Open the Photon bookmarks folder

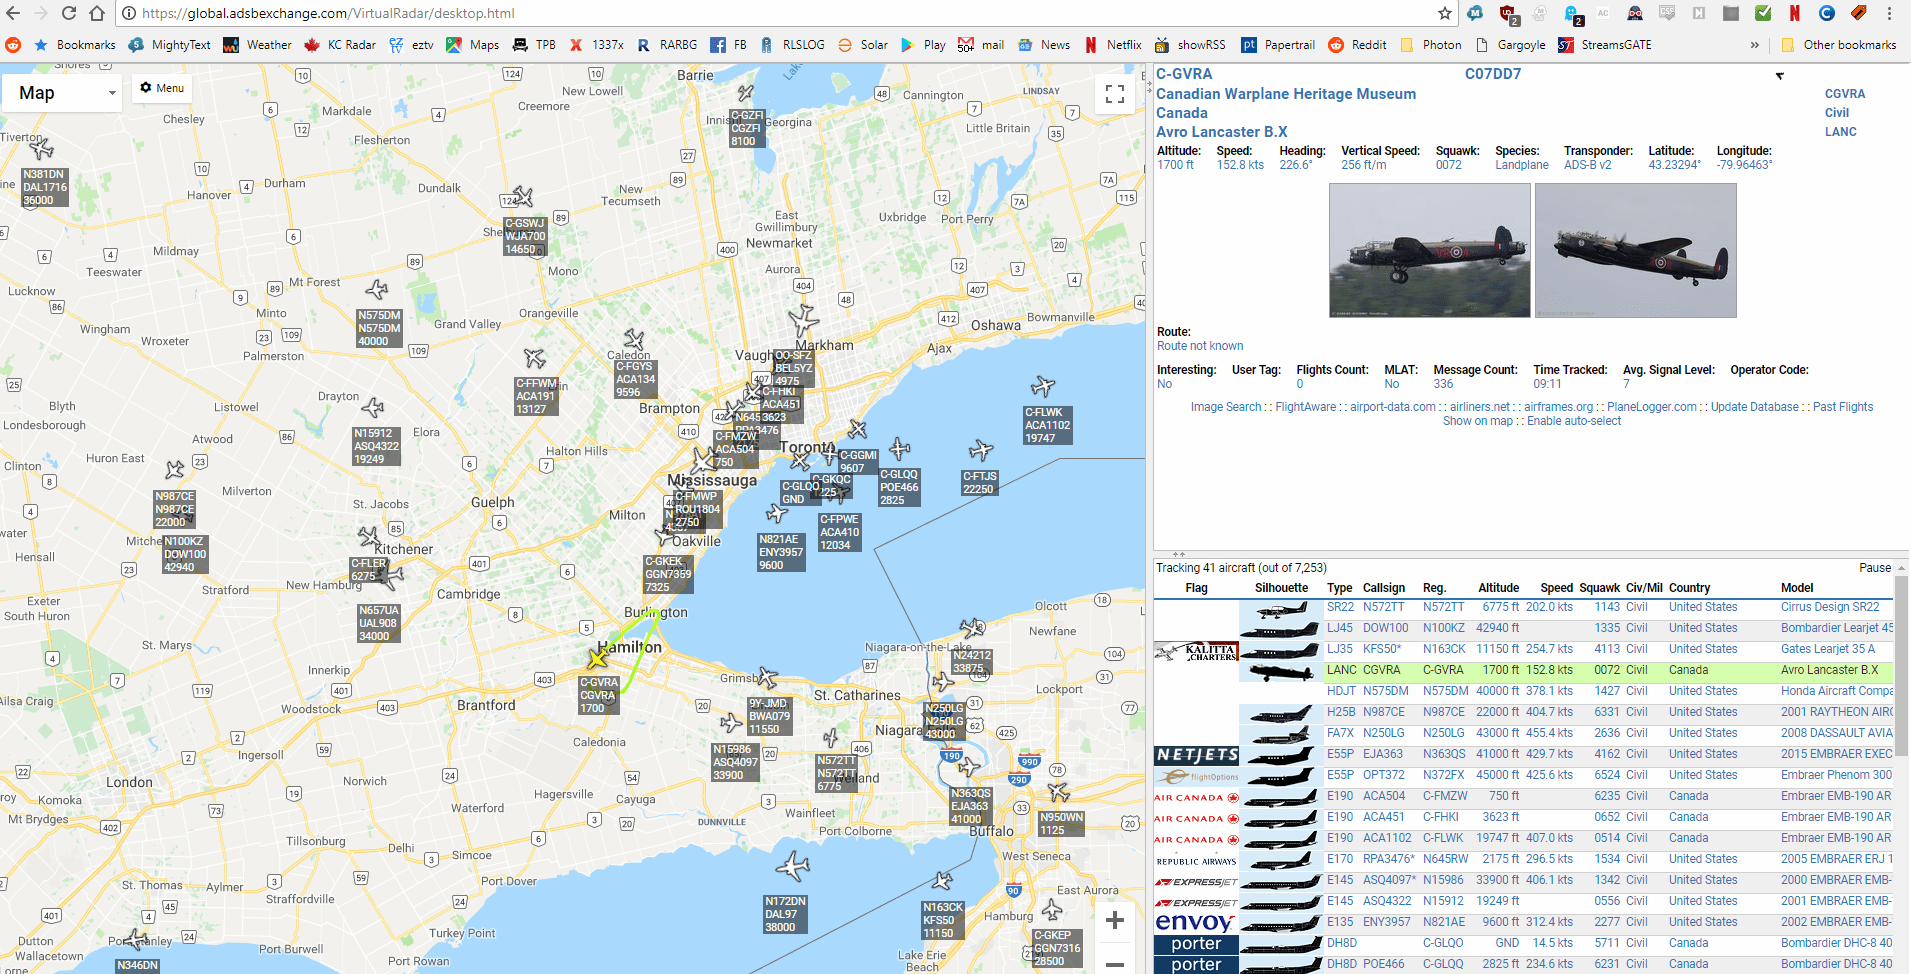1431,45
